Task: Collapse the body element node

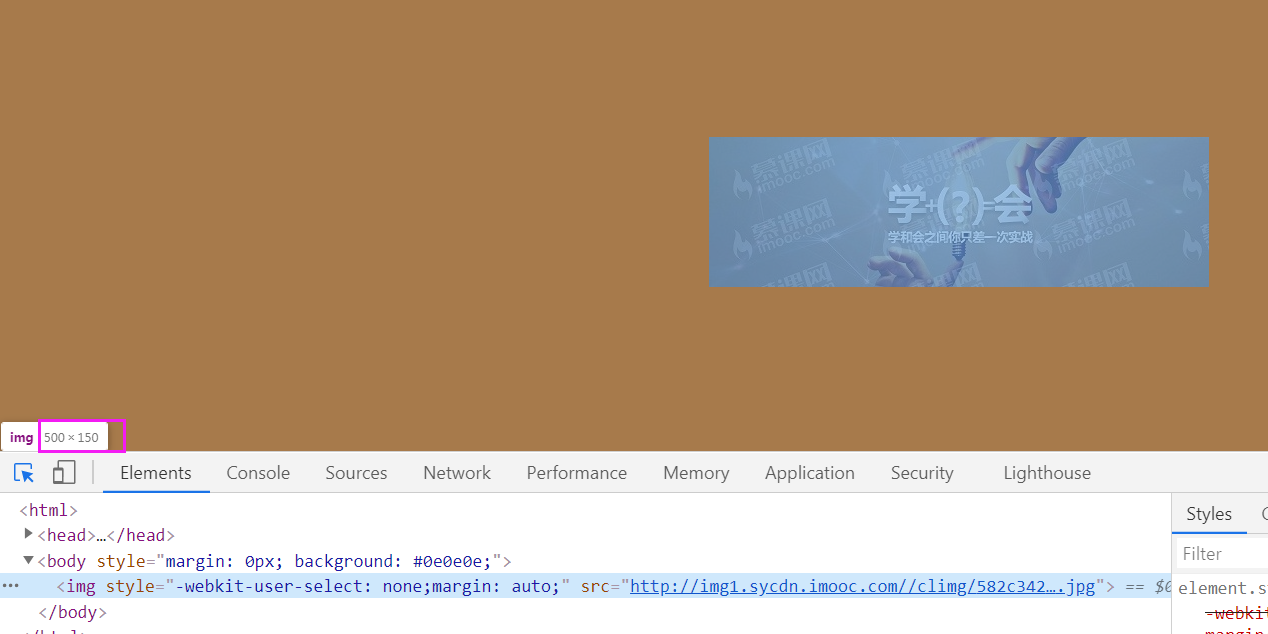Action: (29, 561)
